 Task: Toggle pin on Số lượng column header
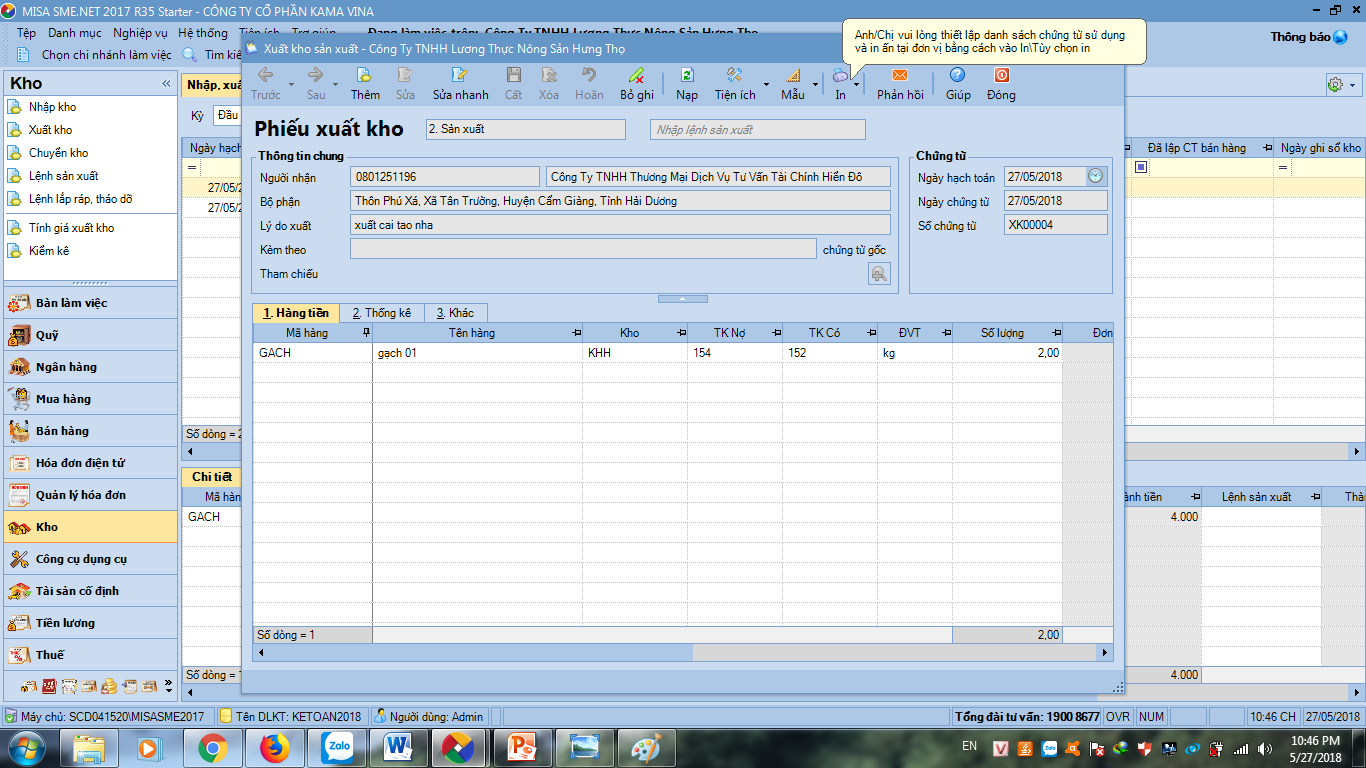click(1056, 333)
